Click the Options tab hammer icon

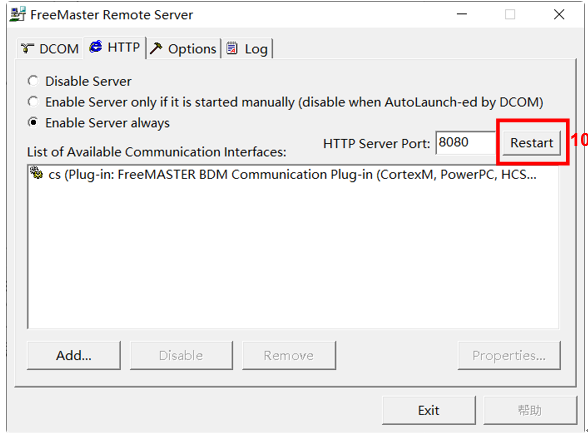(156, 48)
